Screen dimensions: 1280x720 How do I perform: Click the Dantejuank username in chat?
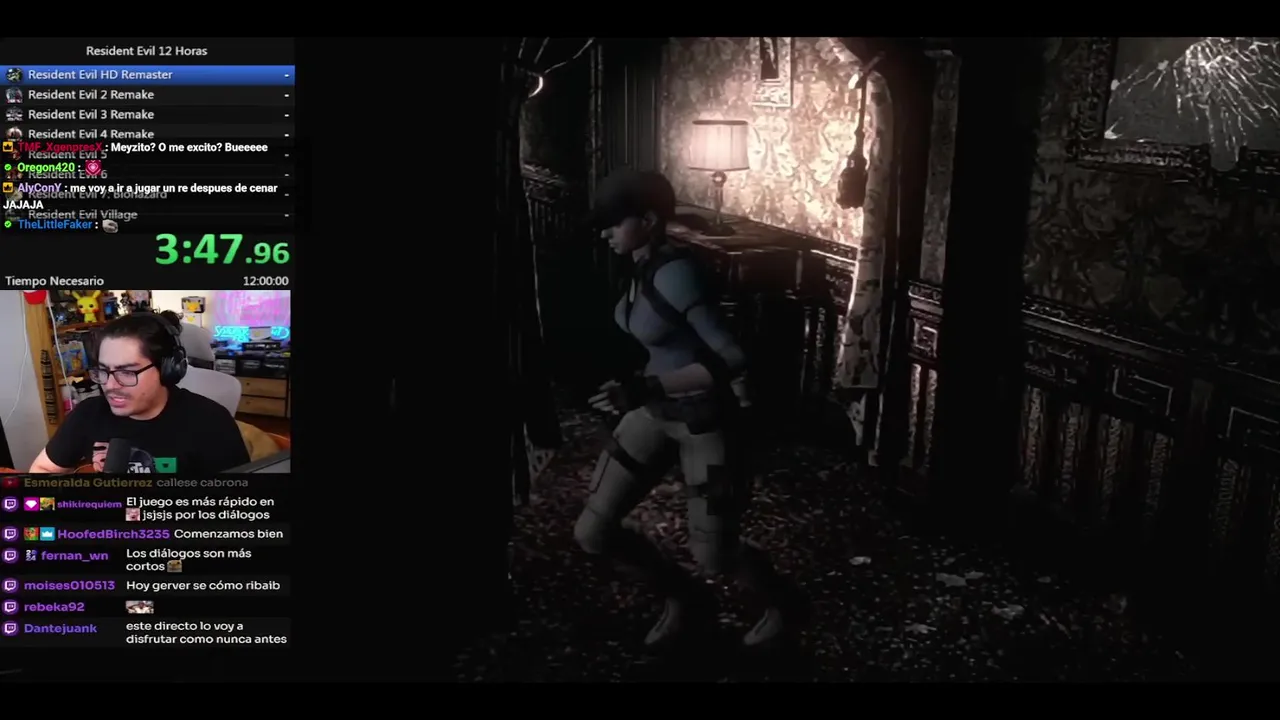(60, 628)
